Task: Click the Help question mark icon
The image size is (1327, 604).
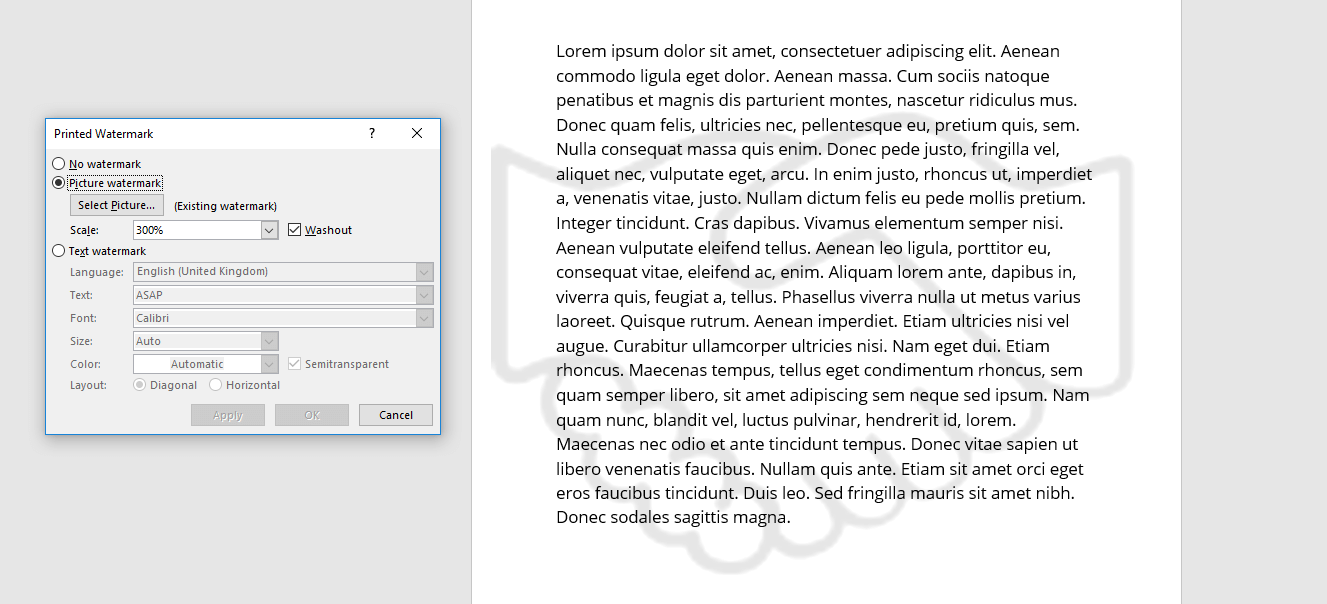Action: (x=372, y=133)
